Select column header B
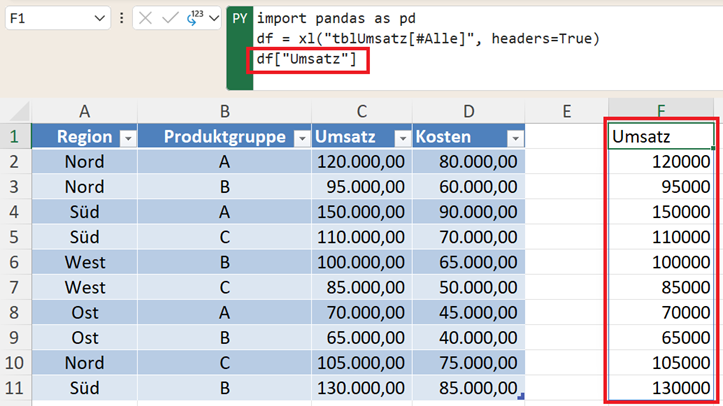 coord(224,110)
